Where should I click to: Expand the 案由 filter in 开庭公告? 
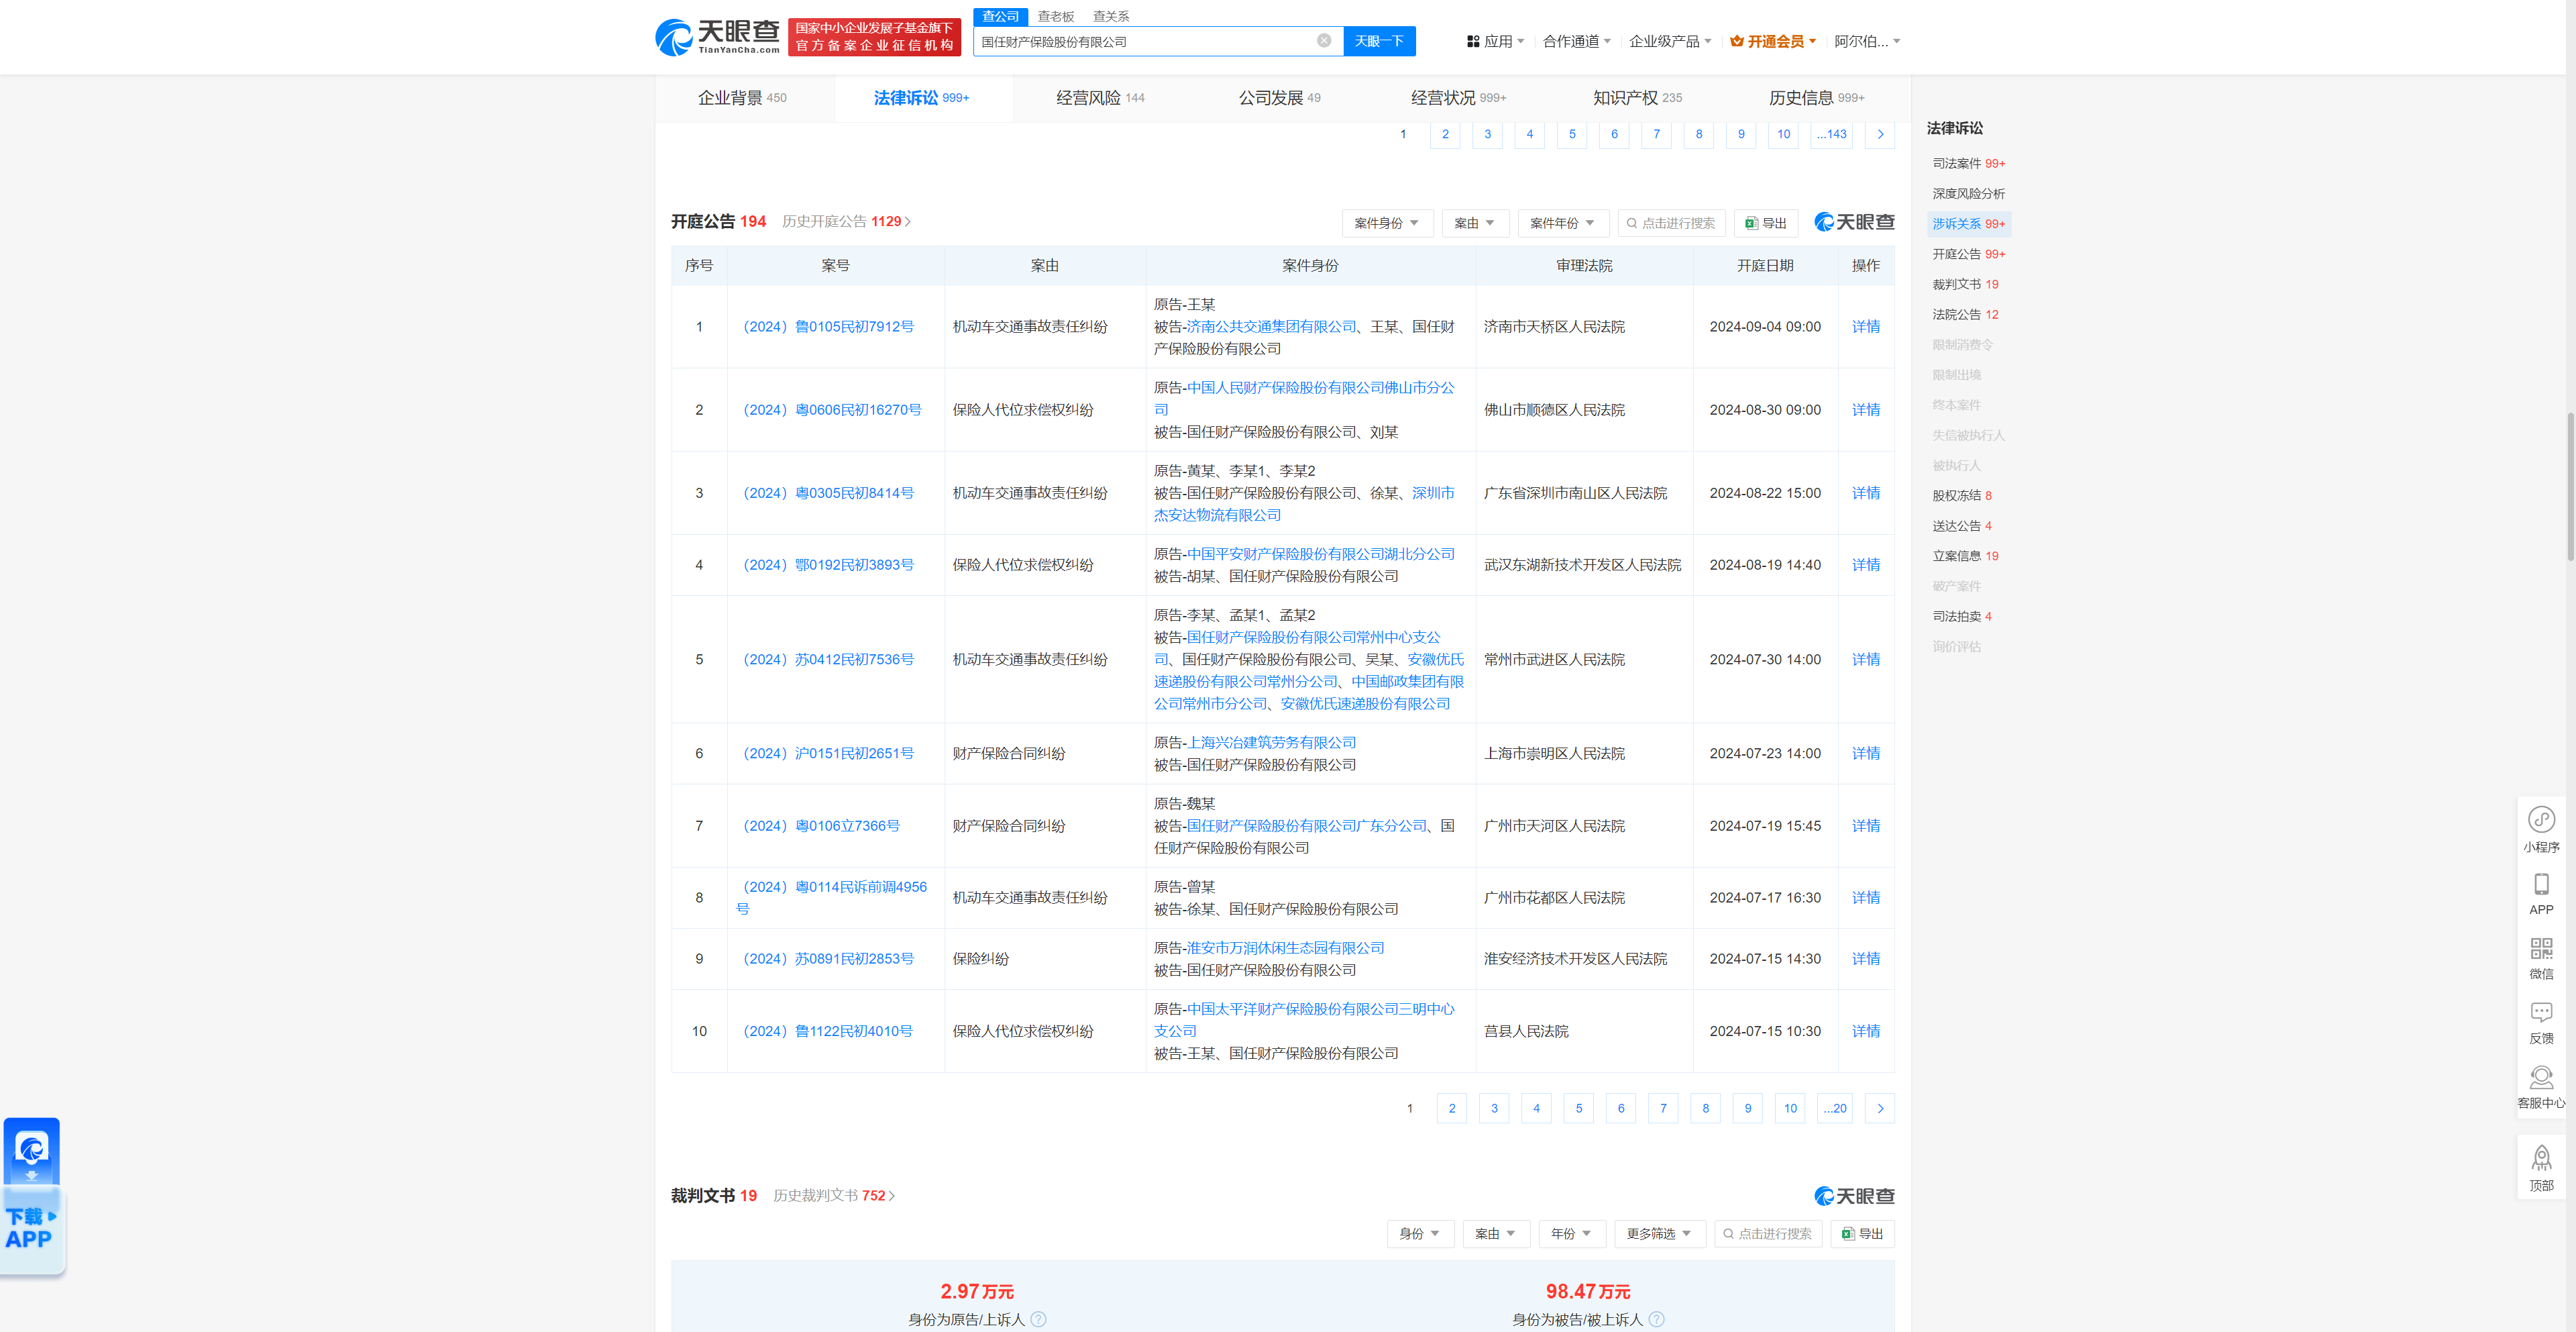1475,223
